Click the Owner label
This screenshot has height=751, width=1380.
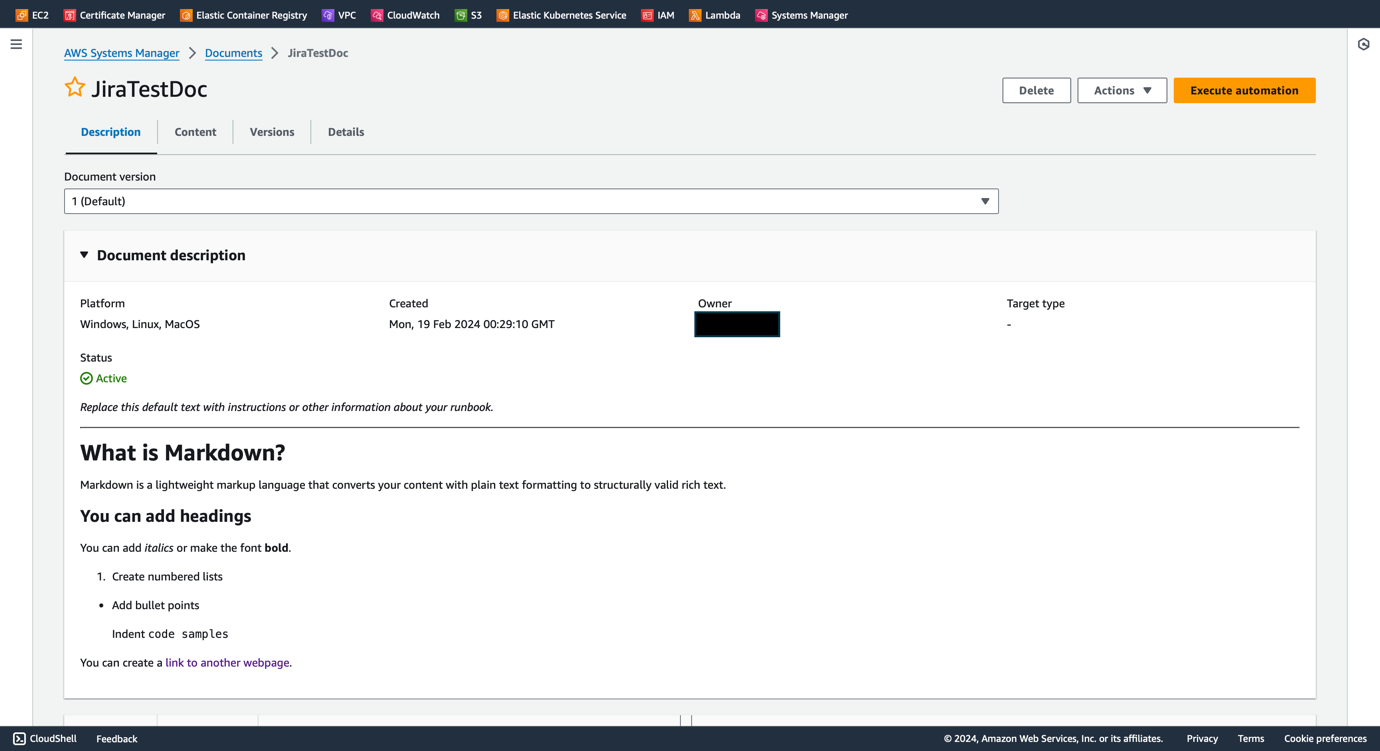714,303
